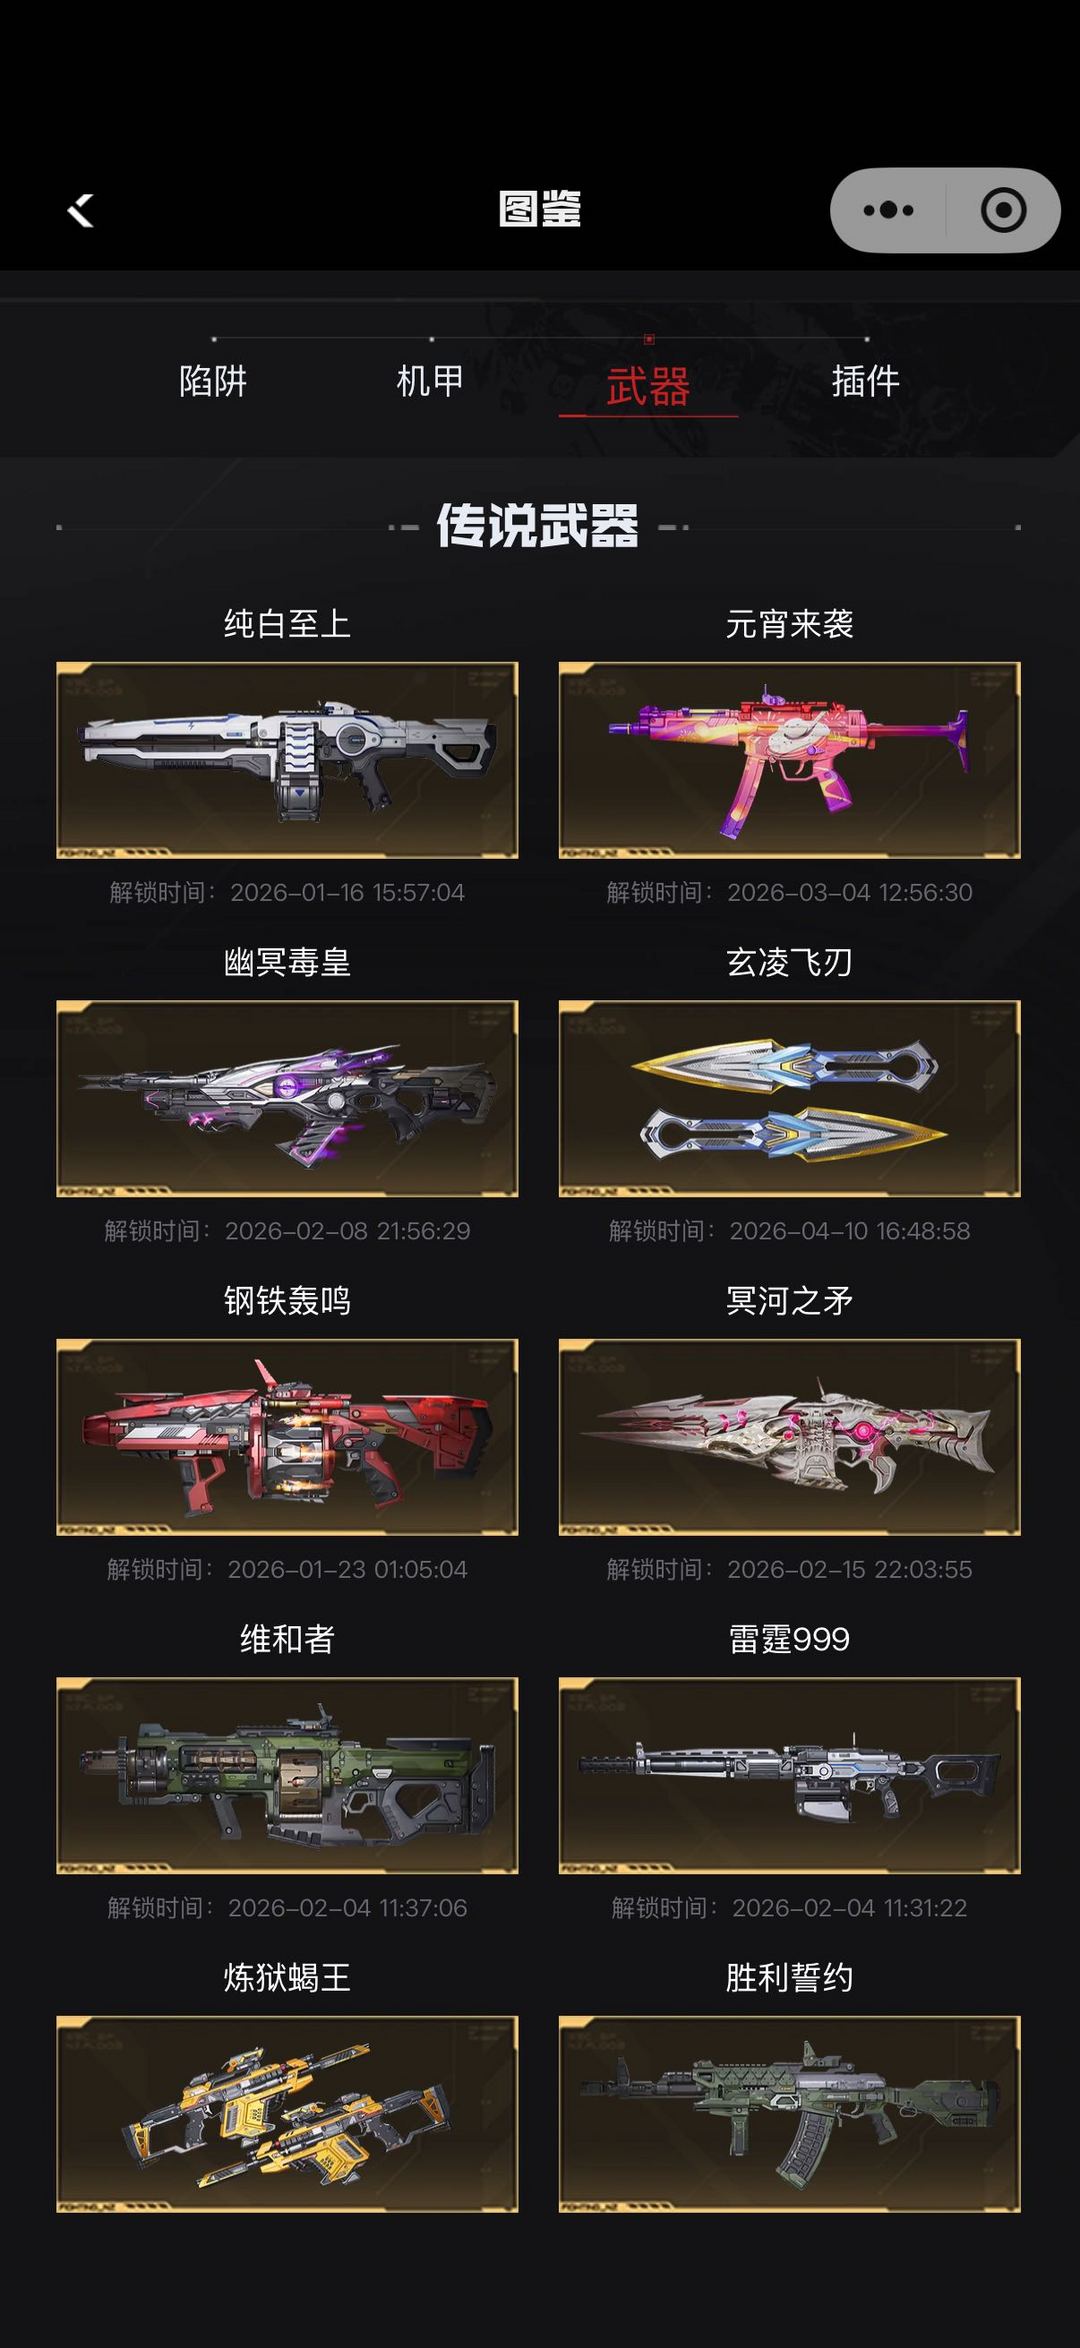Go back using the arrow icon
The height and width of the screenshot is (2348, 1080).
[x=80, y=211]
